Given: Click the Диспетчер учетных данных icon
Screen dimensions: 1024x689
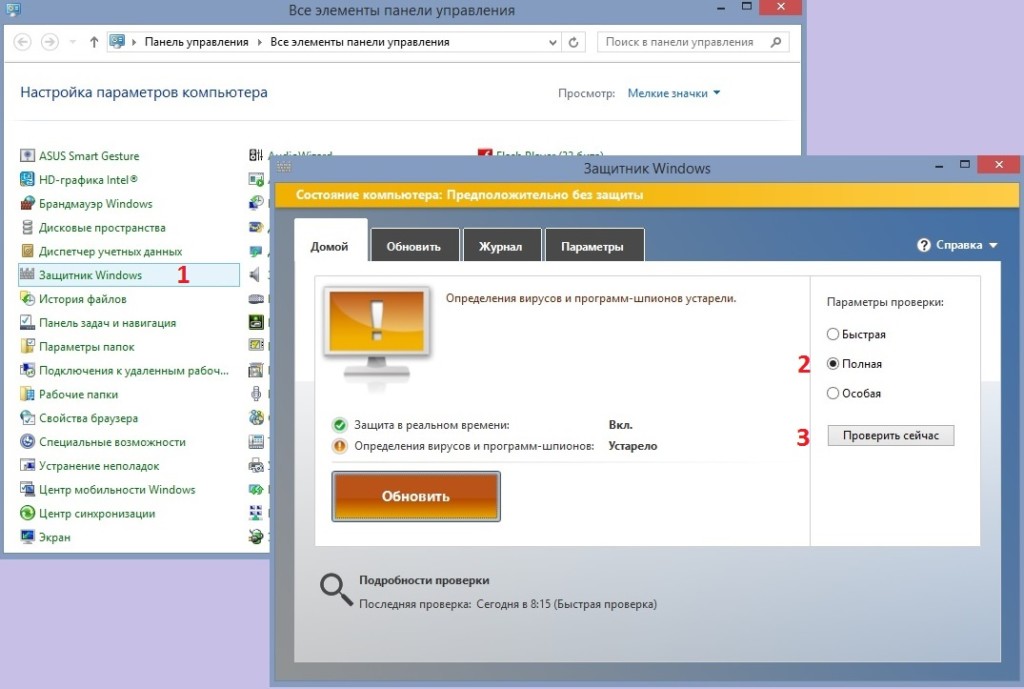Looking at the screenshot, I should (x=27, y=251).
